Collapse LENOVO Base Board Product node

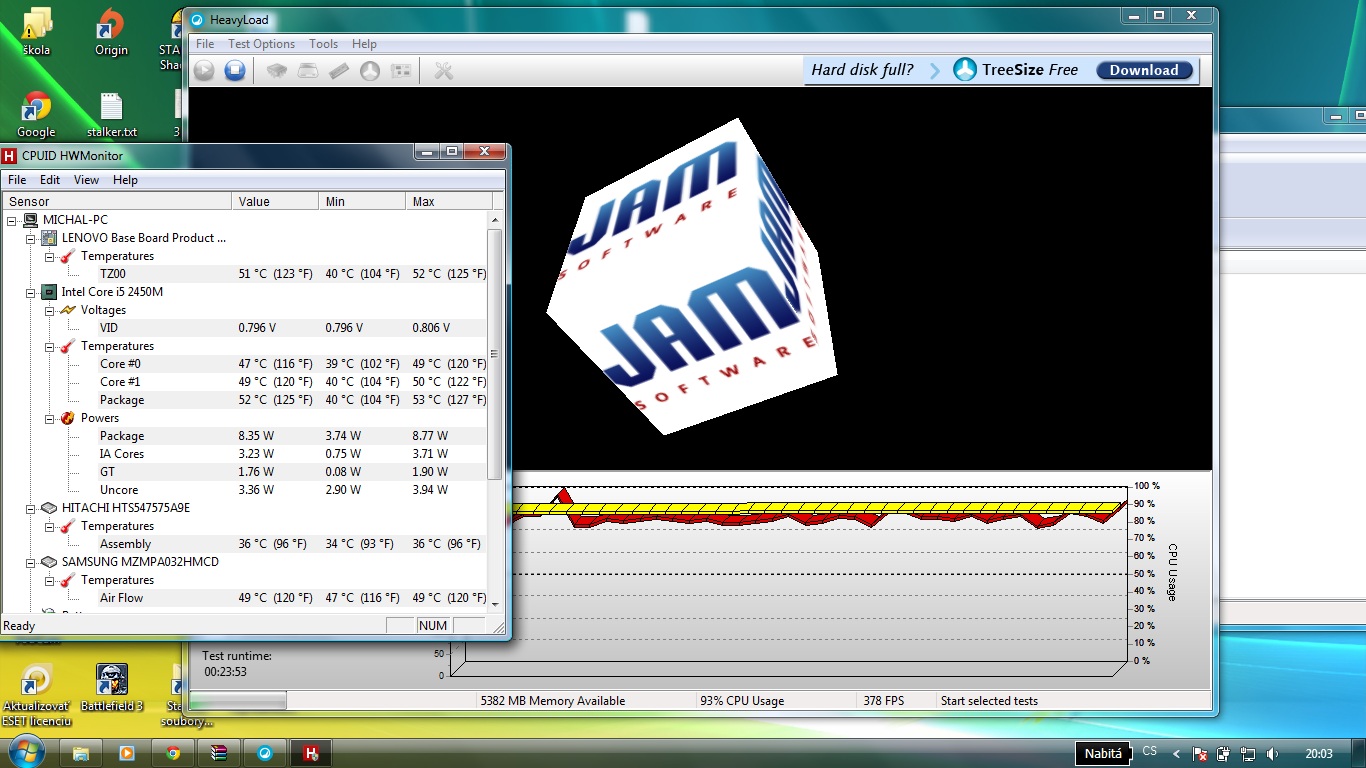coord(31,238)
